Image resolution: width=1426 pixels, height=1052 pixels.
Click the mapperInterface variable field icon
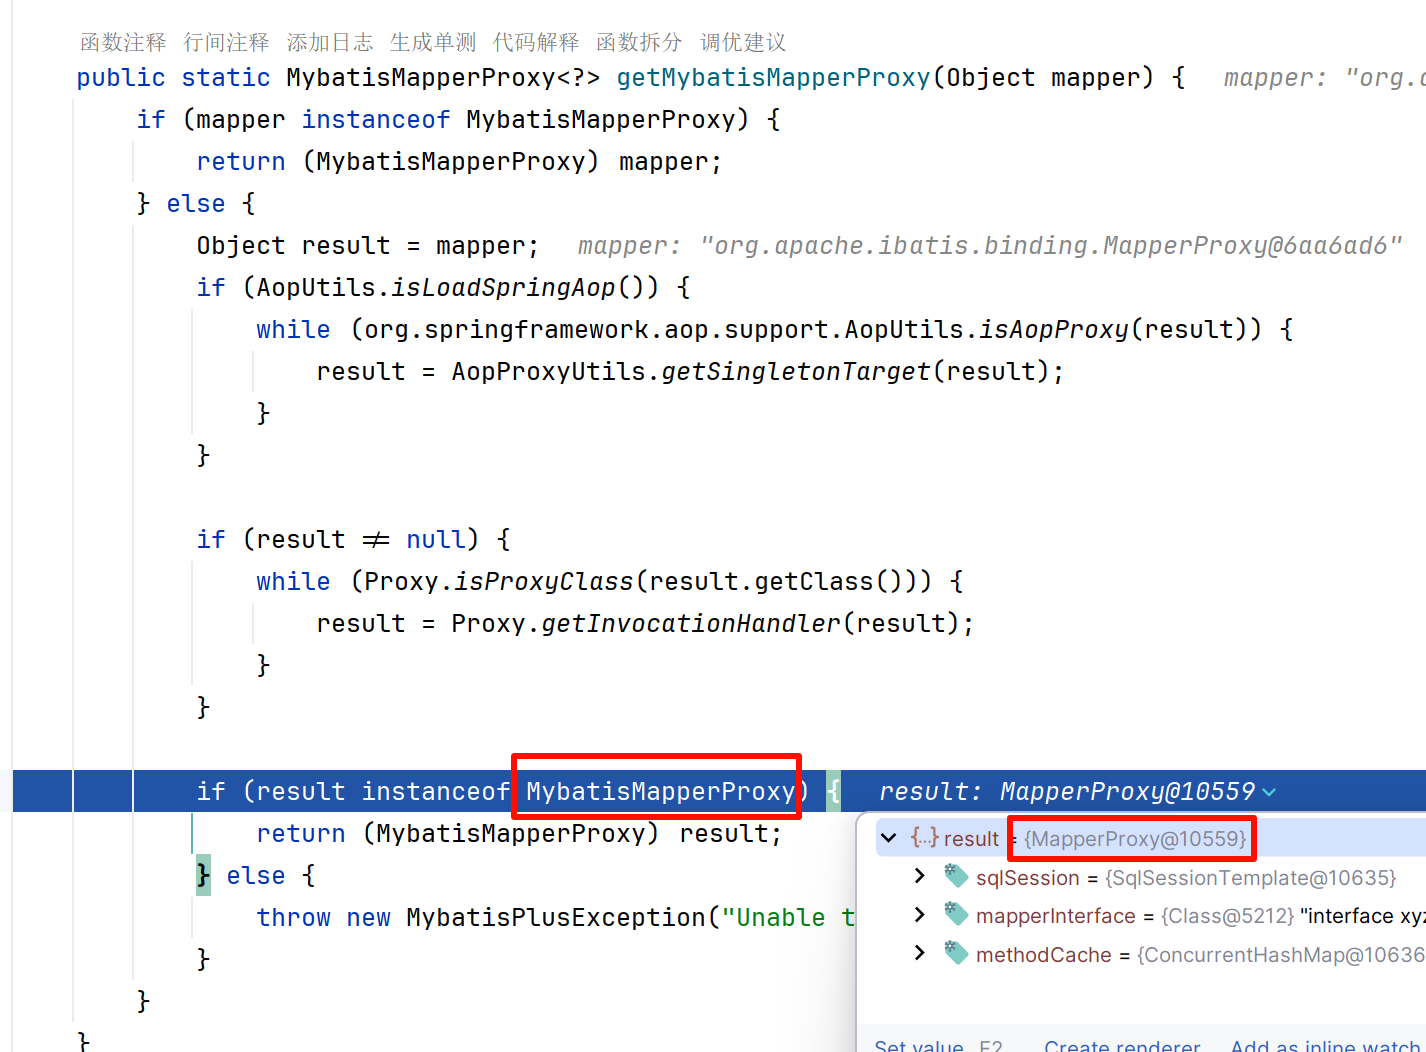click(955, 915)
